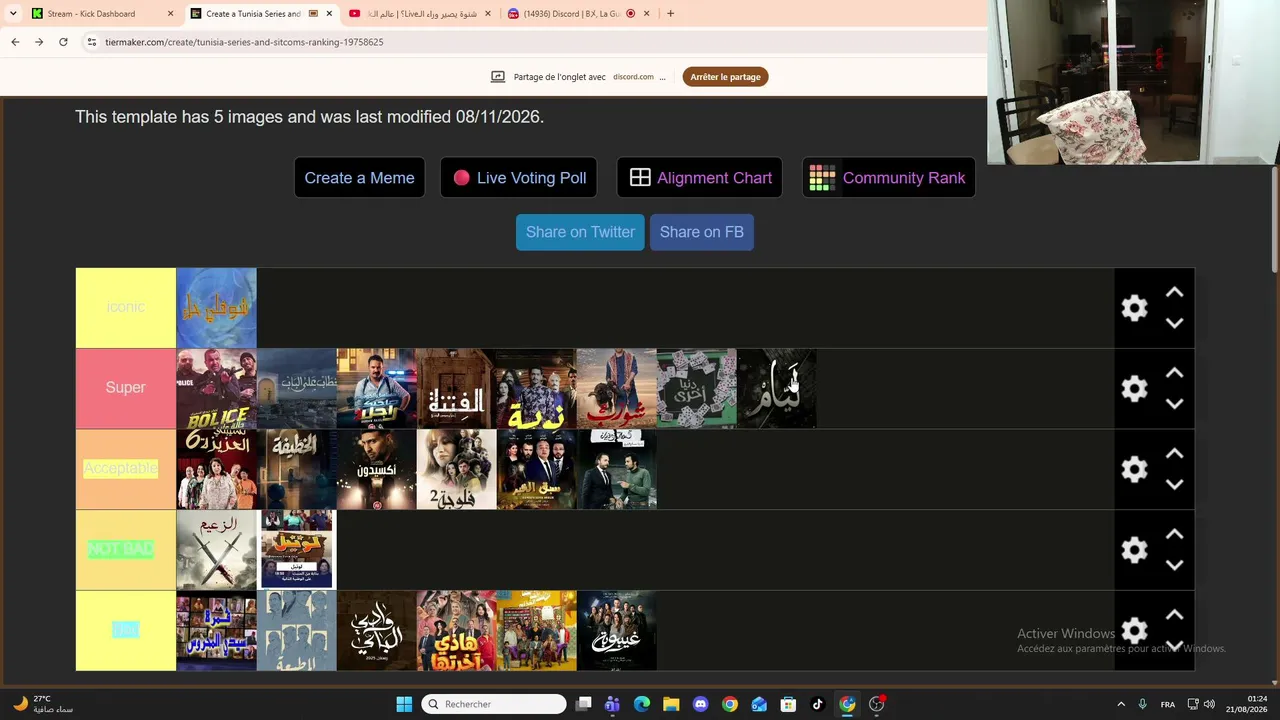Share the tier list on FB
Screen dimensions: 1280x720
coord(702,232)
